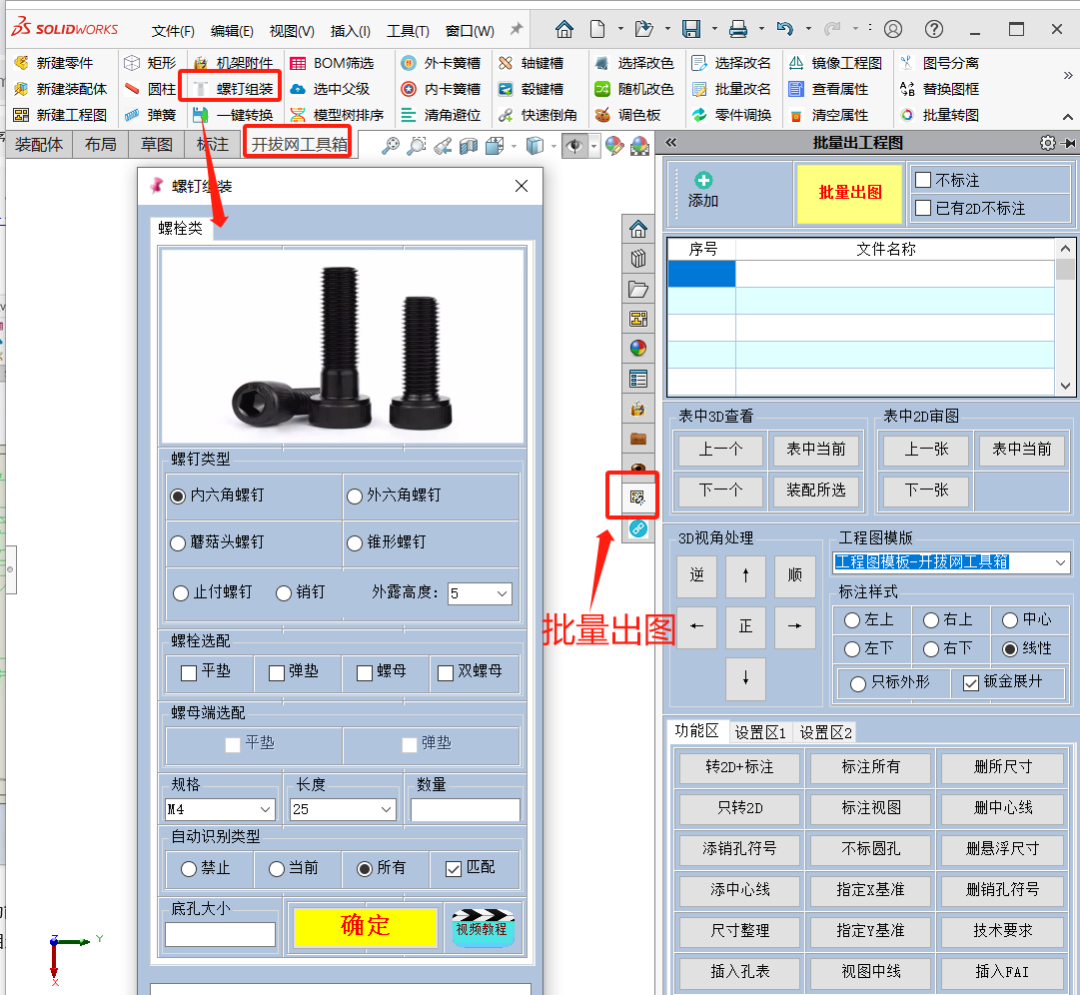Viewport: 1080px width, 995px height.
Task: Open the BOM筛选 filter tool
Action: (332, 63)
